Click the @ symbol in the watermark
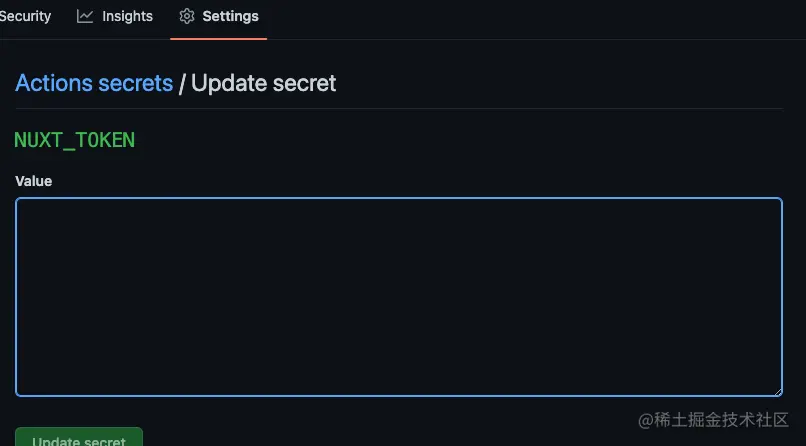This screenshot has width=806, height=446. point(646,420)
